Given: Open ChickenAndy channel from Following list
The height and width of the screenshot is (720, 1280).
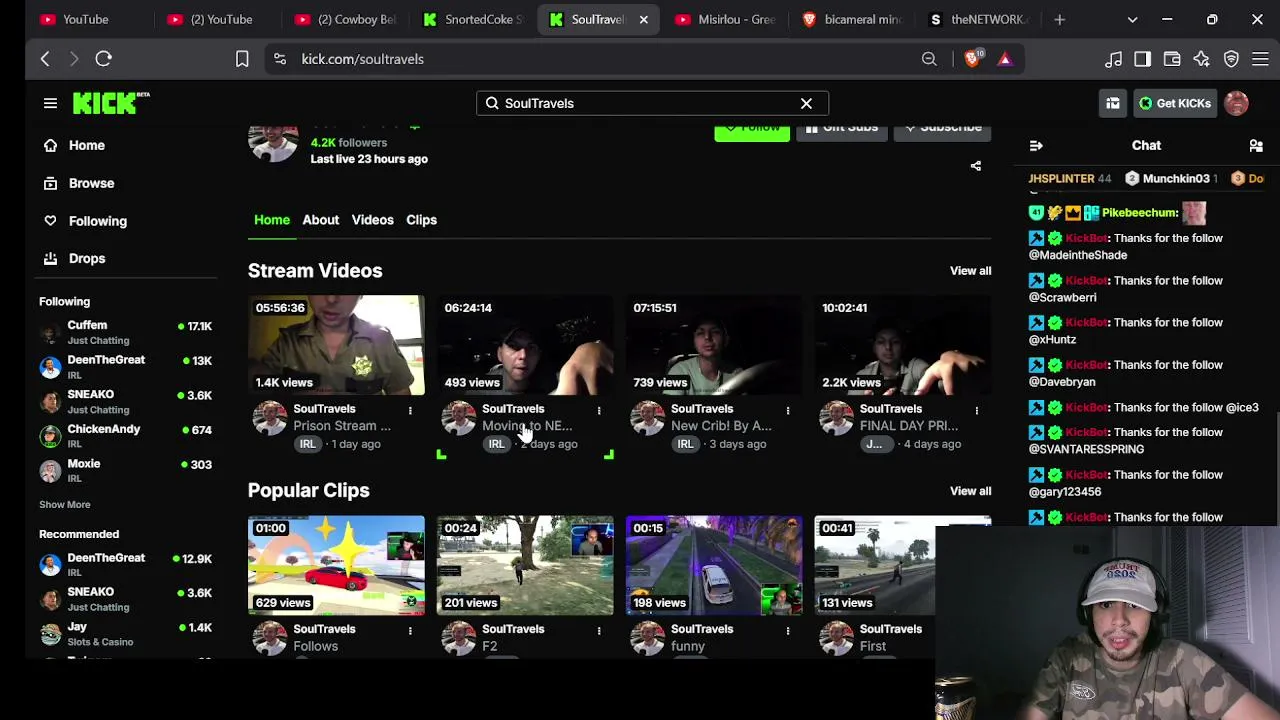Looking at the screenshot, I should point(125,436).
